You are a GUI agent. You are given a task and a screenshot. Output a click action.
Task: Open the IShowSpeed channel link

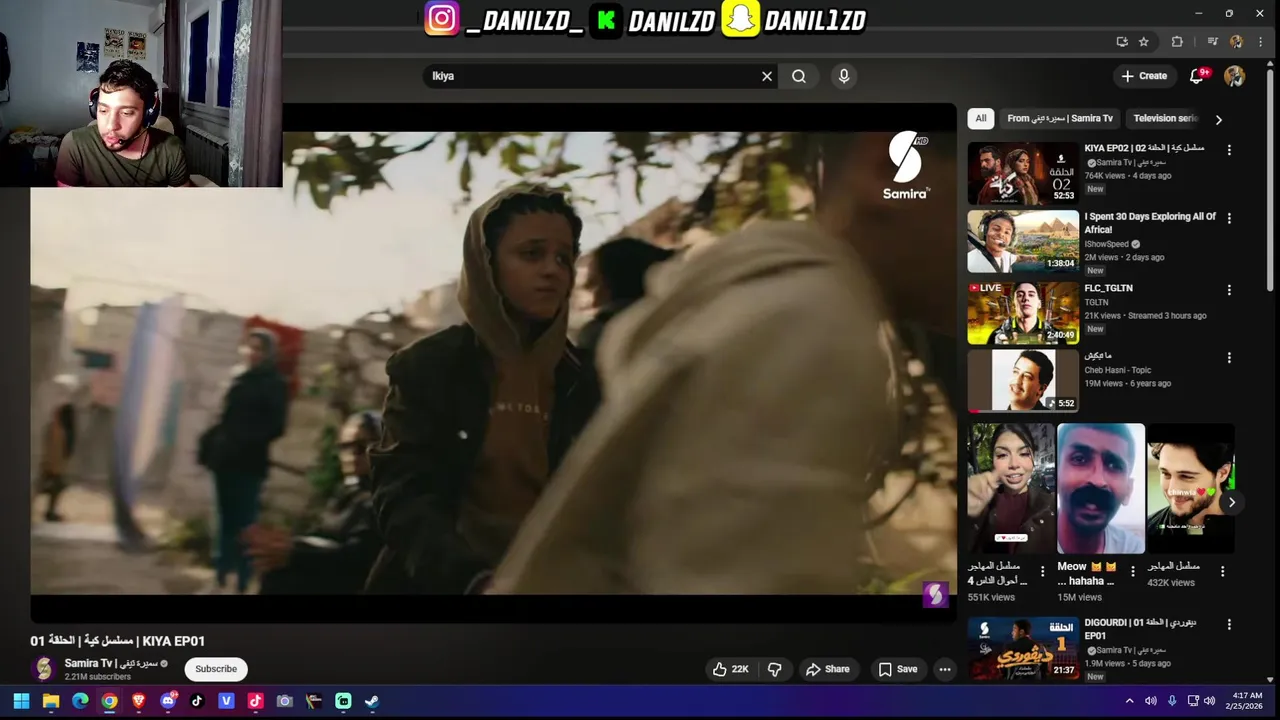(x=1107, y=244)
